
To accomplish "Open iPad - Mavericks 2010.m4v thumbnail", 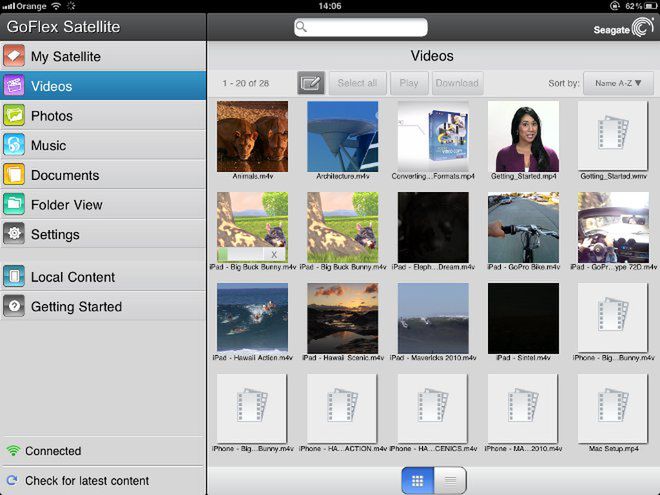I will 433,318.
